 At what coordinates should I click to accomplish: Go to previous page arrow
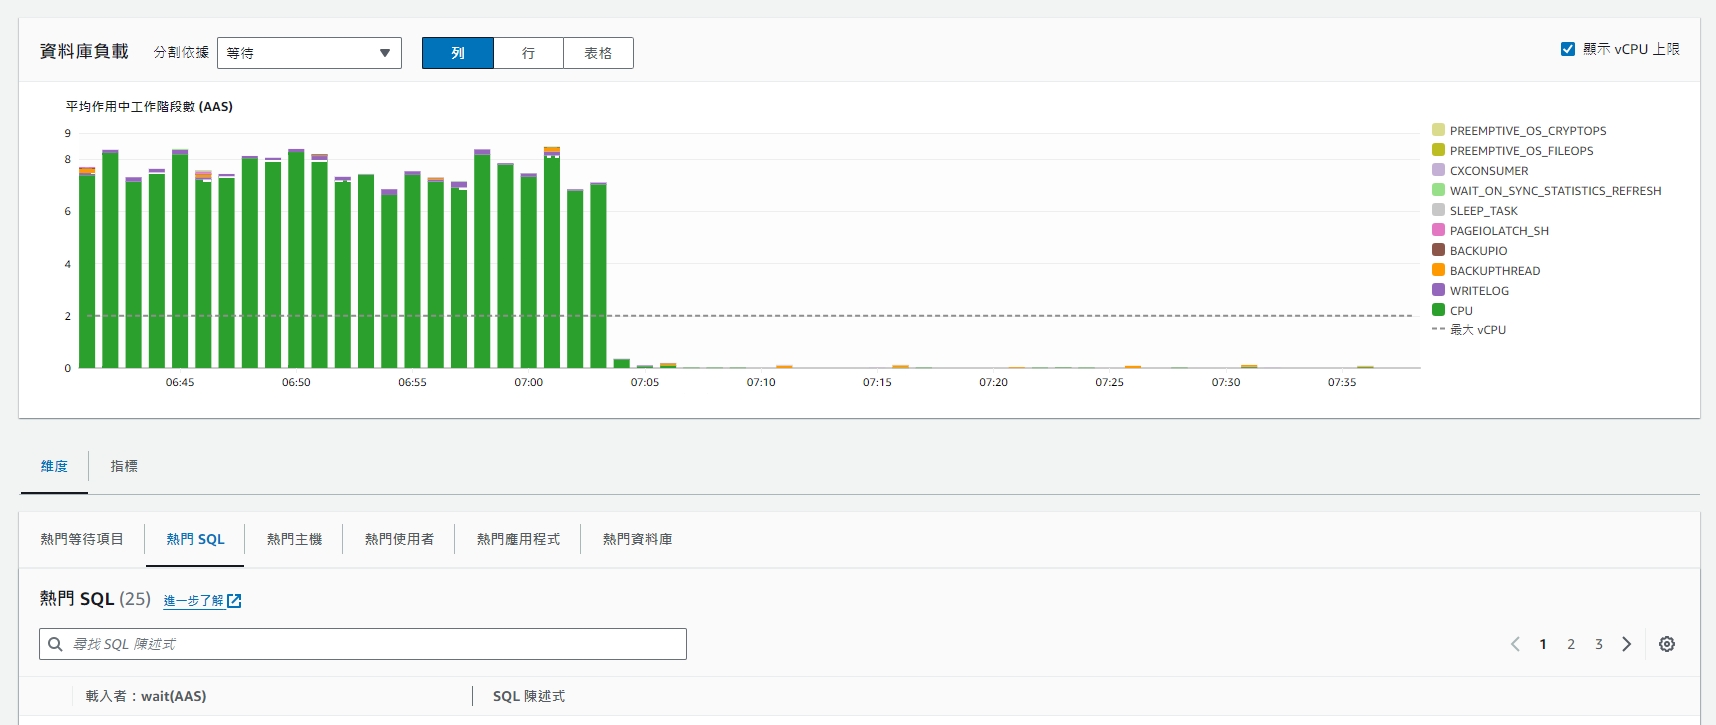(x=1515, y=644)
